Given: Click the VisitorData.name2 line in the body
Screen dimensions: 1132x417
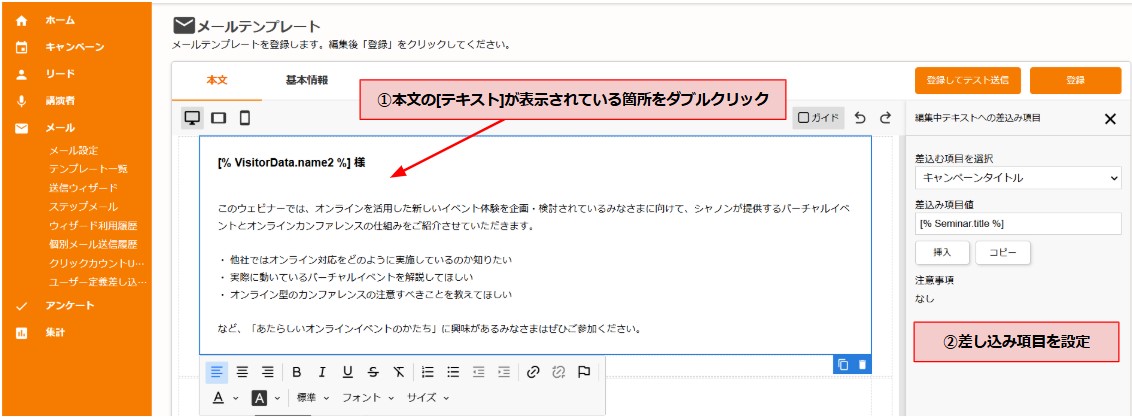Looking at the screenshot, I should point(290,164).
